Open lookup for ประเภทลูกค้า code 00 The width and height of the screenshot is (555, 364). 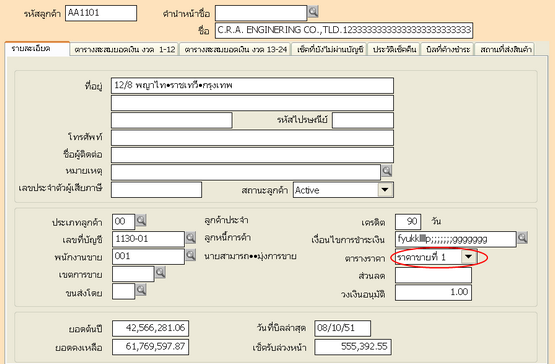(x=141, y=221)
